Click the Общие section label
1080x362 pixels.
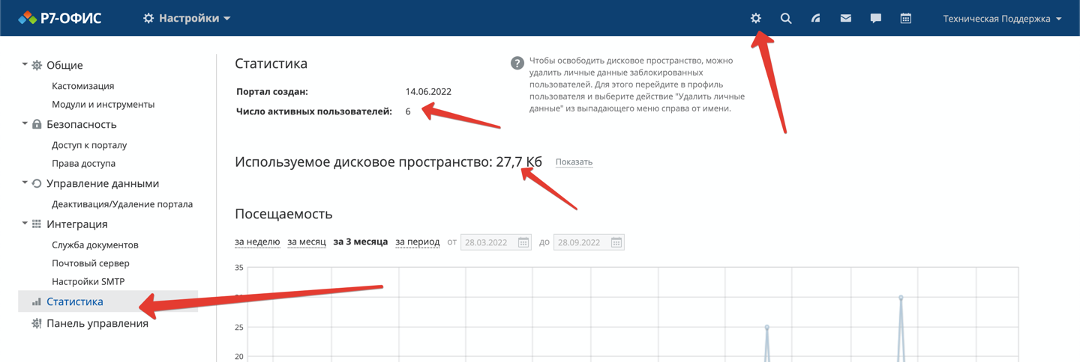(x=65, y=65)
